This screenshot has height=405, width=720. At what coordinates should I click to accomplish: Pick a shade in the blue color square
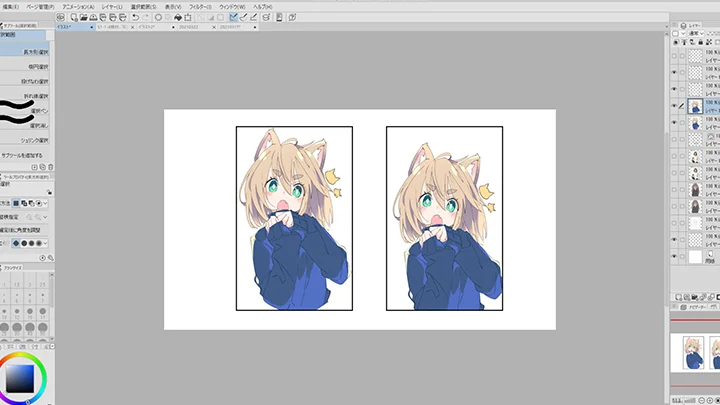[x=20, y=379]
